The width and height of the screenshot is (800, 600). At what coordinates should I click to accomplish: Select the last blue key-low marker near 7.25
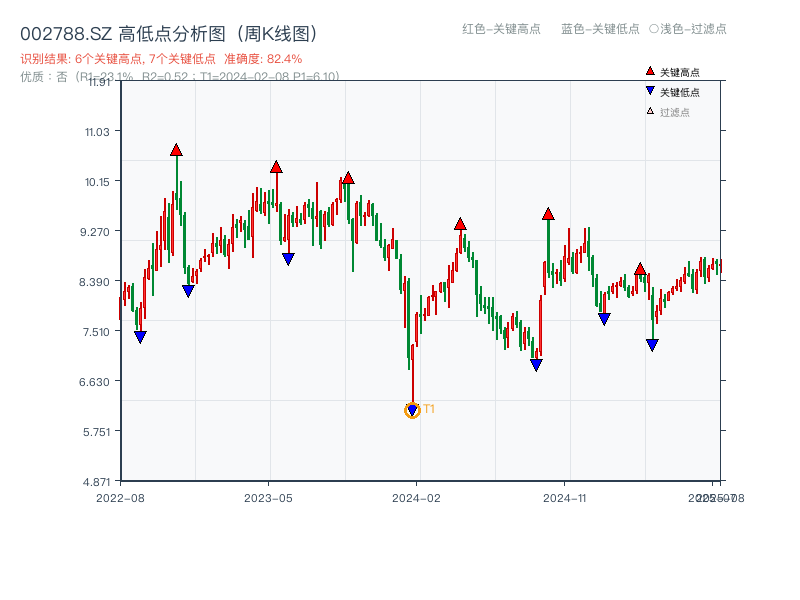pyautogui.click(x=652, y=345)
